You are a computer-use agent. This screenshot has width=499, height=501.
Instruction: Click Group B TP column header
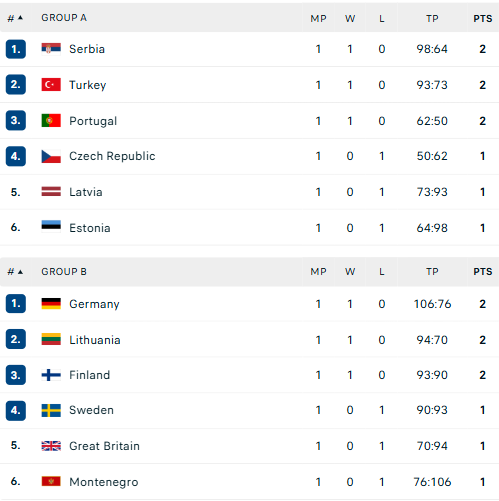tap(432, 272)
